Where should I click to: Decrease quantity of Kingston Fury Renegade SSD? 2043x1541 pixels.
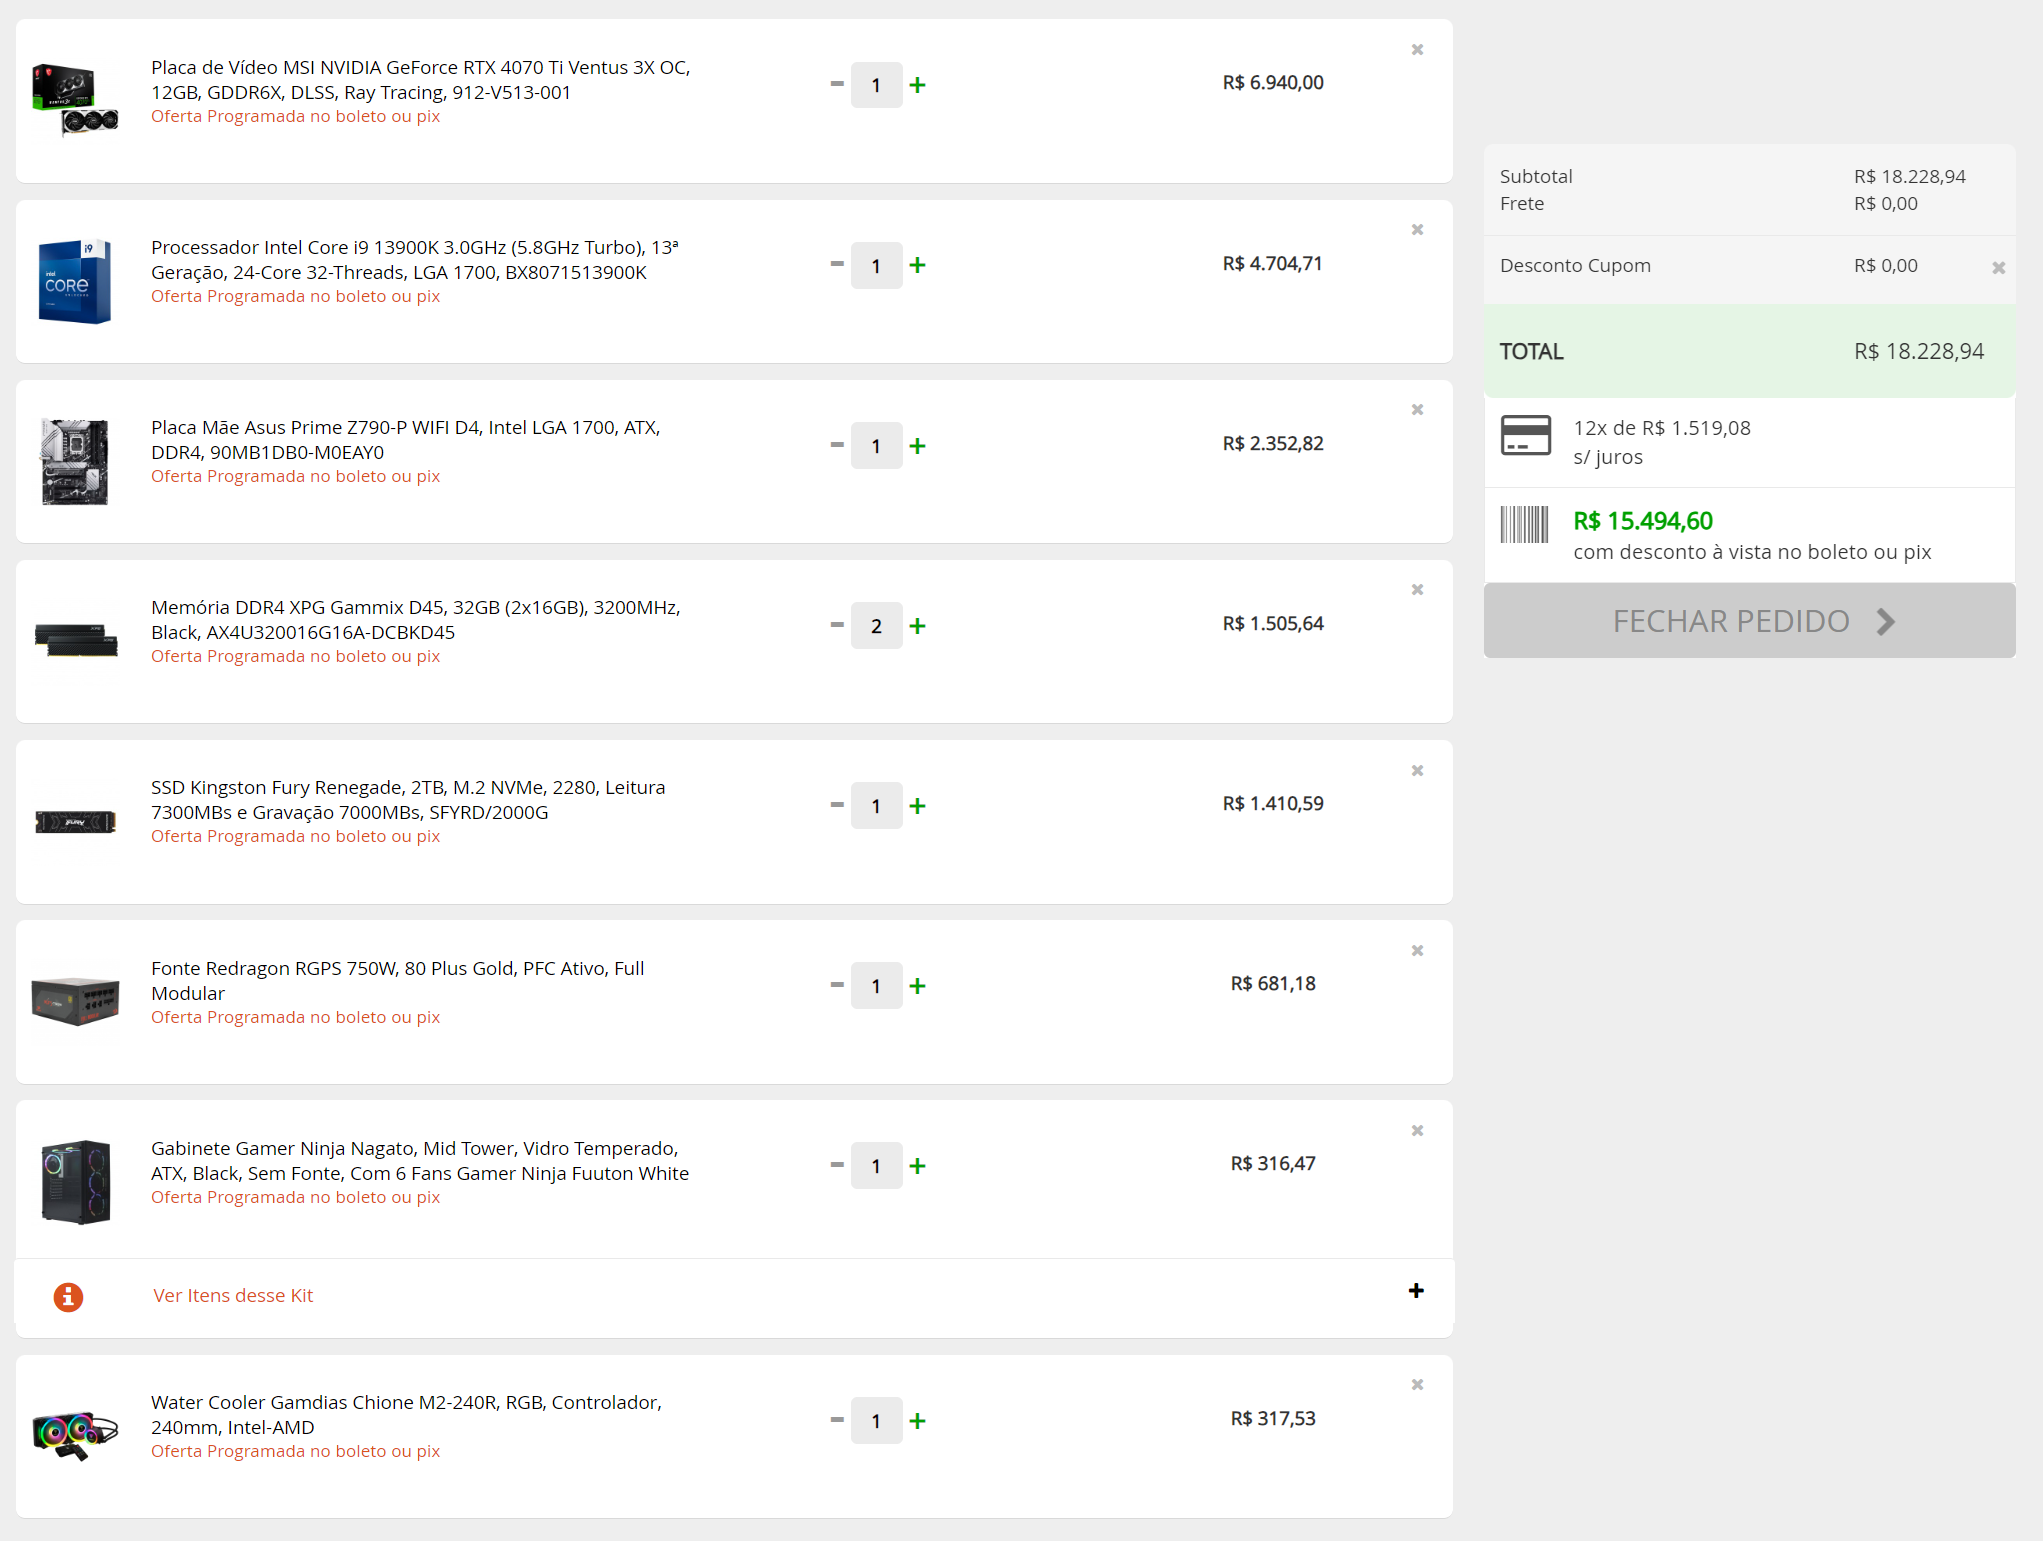point(837,804)
